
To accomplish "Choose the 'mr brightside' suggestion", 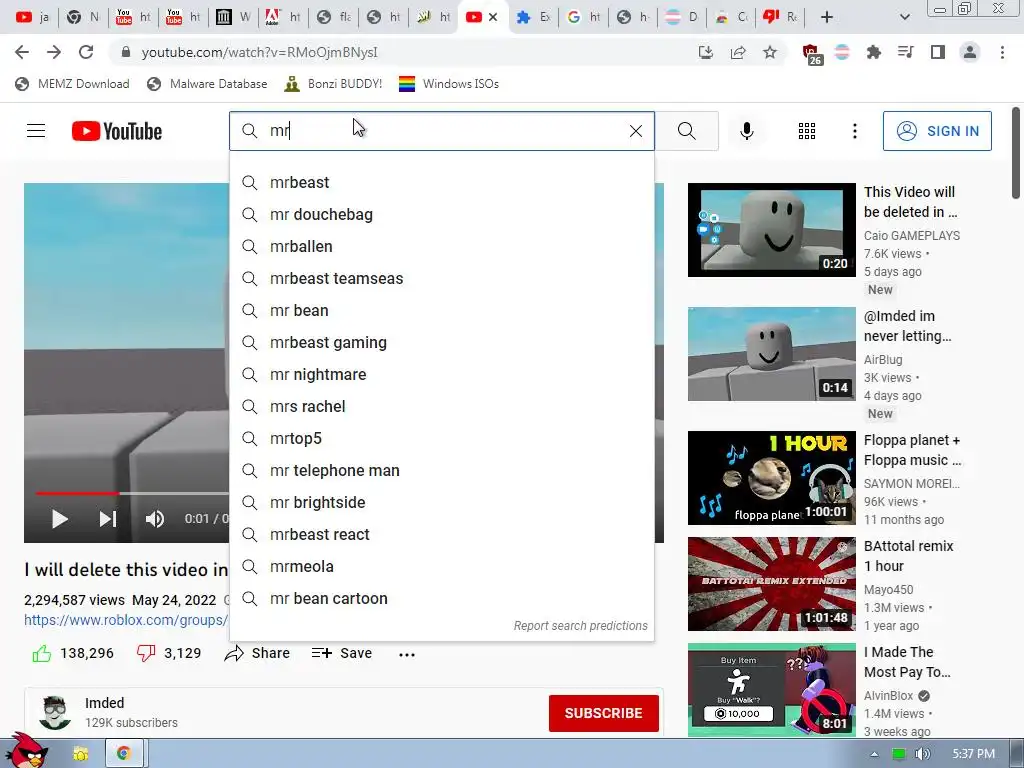I will (441, 502).
